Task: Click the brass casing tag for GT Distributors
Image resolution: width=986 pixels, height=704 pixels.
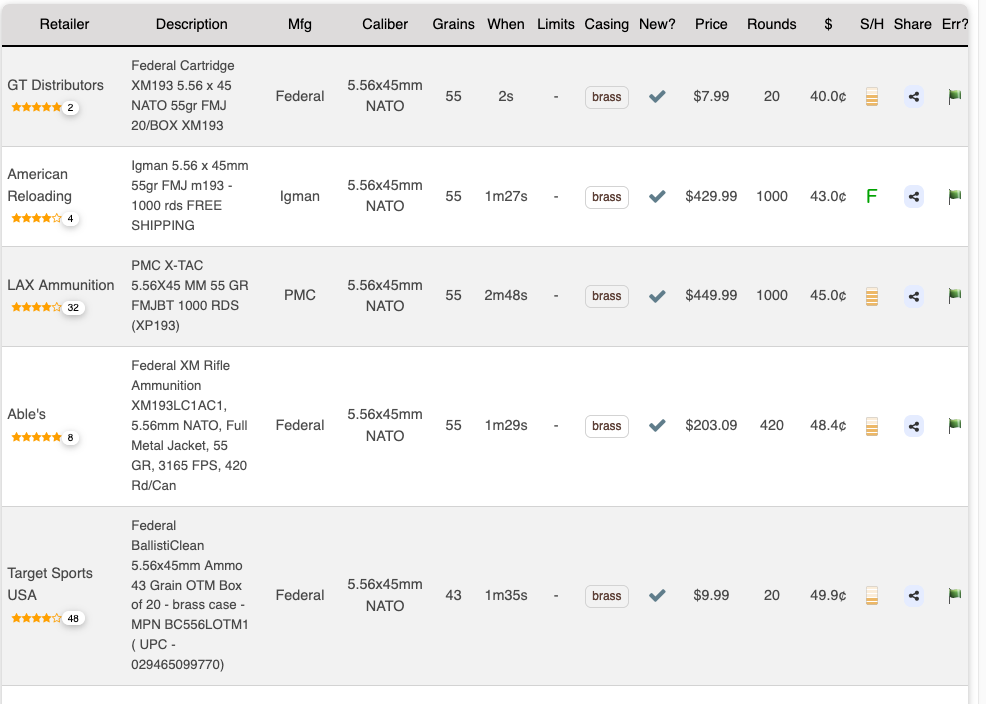Action: 606,97
